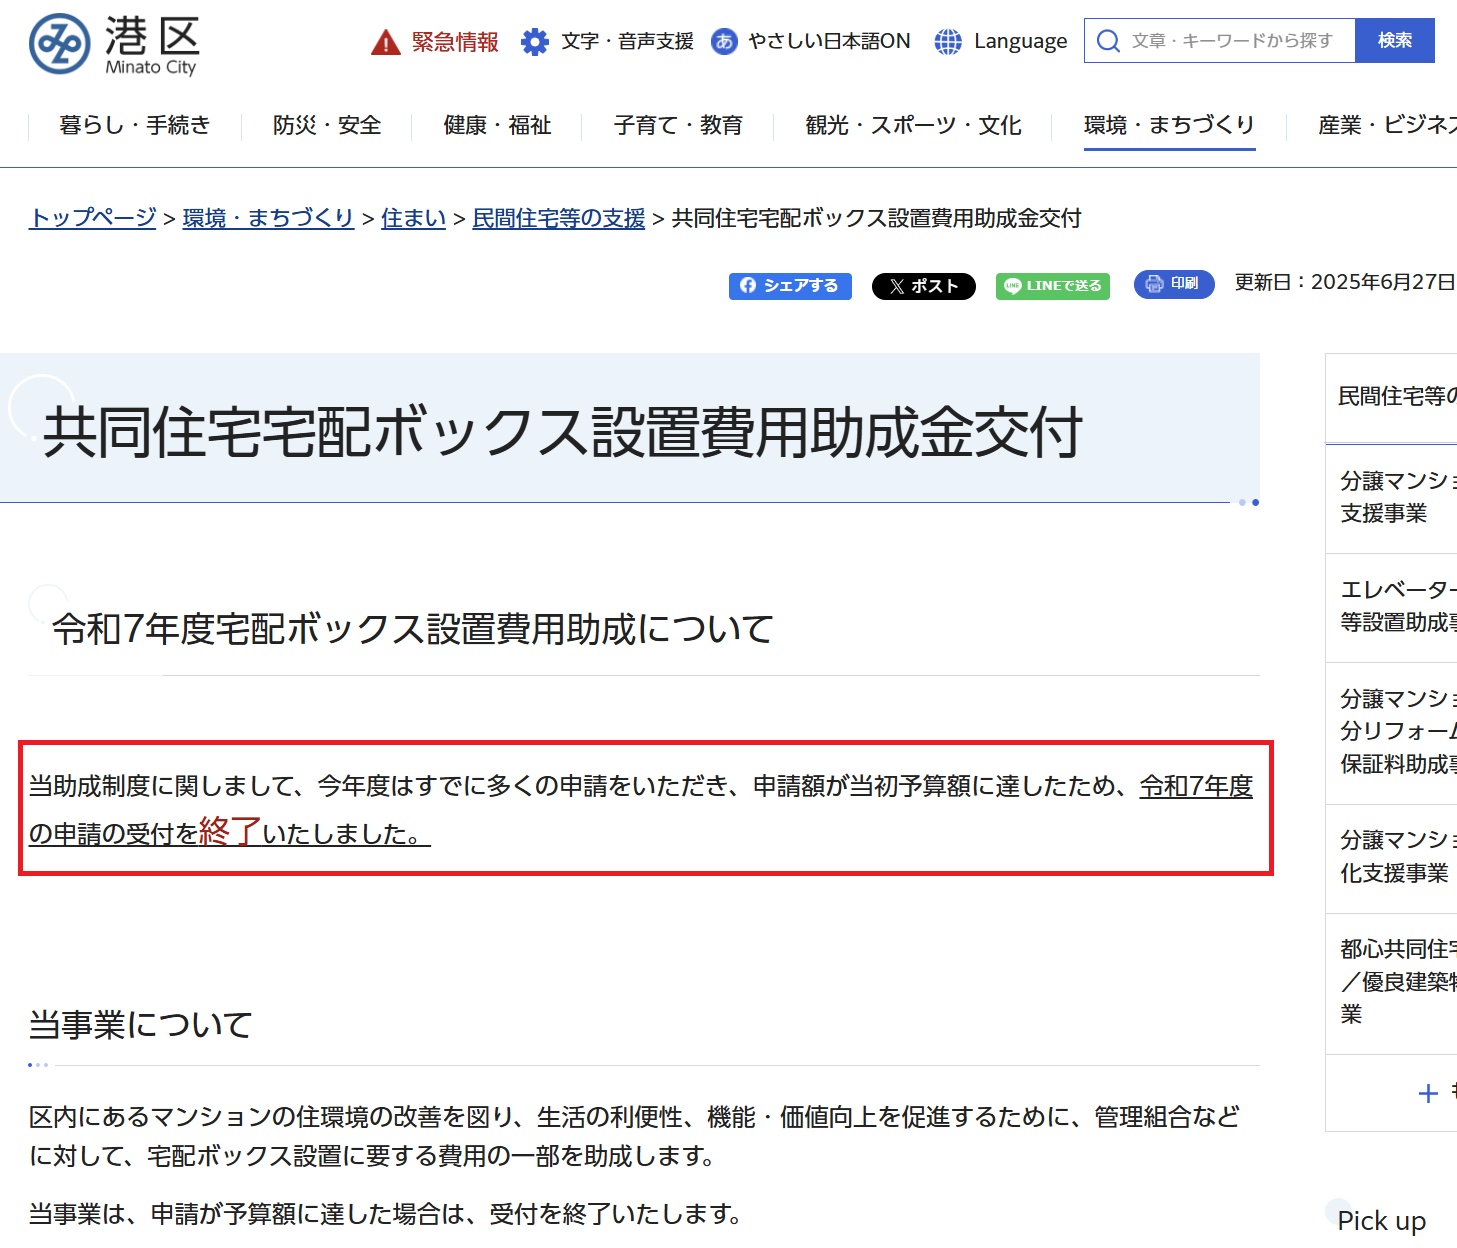Image resolution: width=1457 pixels, height=1248 pixels.
Task: Open the 防災・安全 menu
Action: [327, 125]
